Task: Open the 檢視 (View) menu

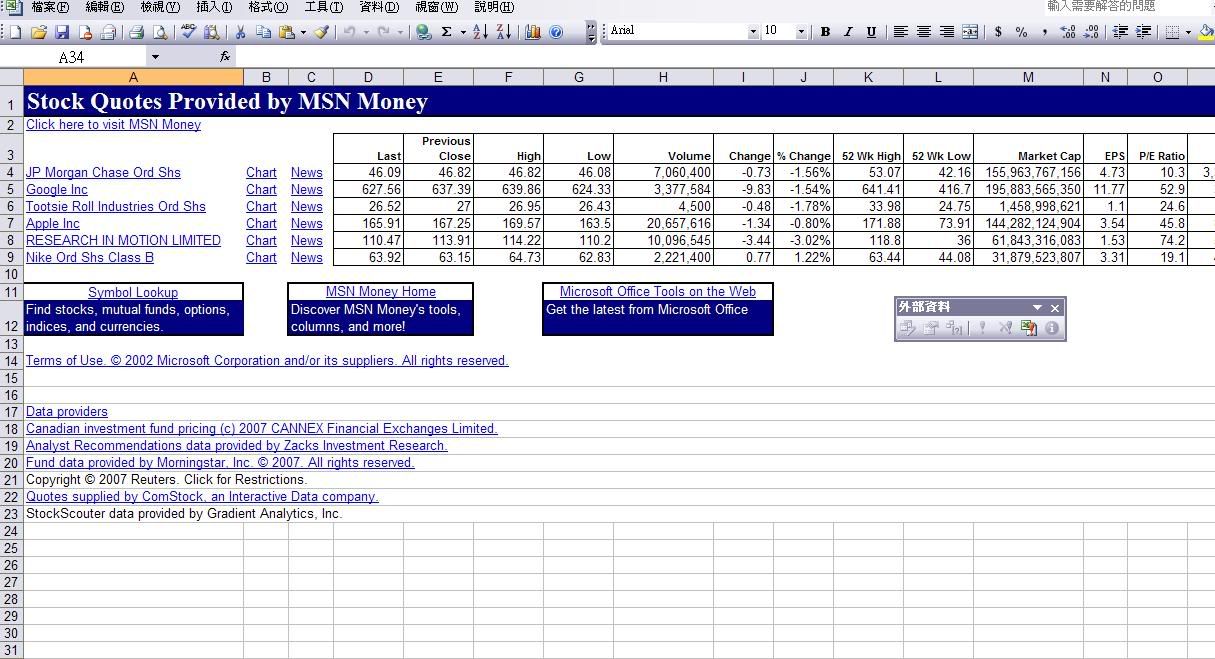Action: tap(160, 7)
